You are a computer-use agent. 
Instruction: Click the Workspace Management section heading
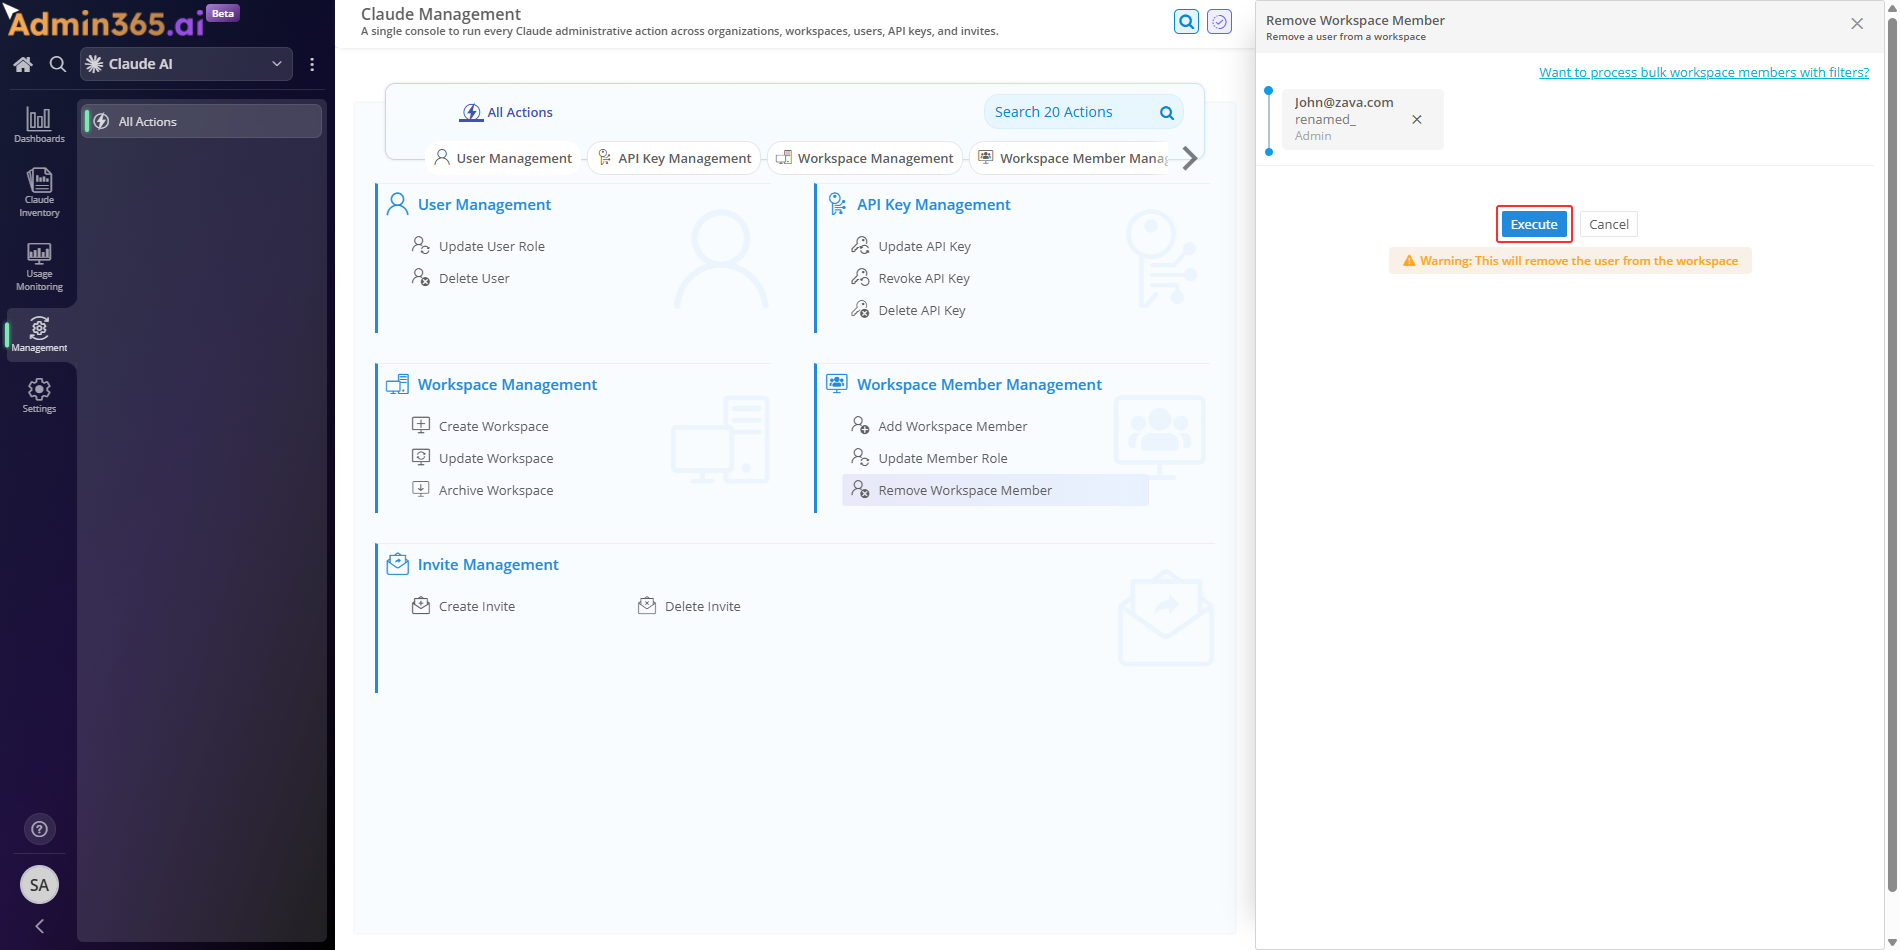click(x=507, y=384)
